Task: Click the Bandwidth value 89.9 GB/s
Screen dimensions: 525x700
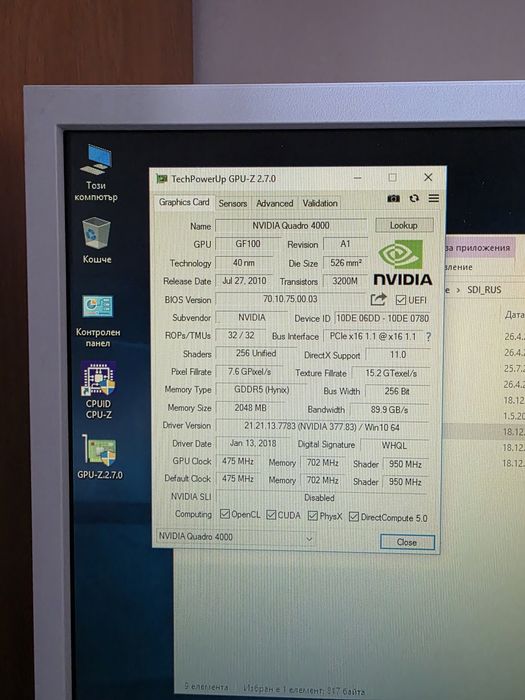Action: click(x=389, y=409)
